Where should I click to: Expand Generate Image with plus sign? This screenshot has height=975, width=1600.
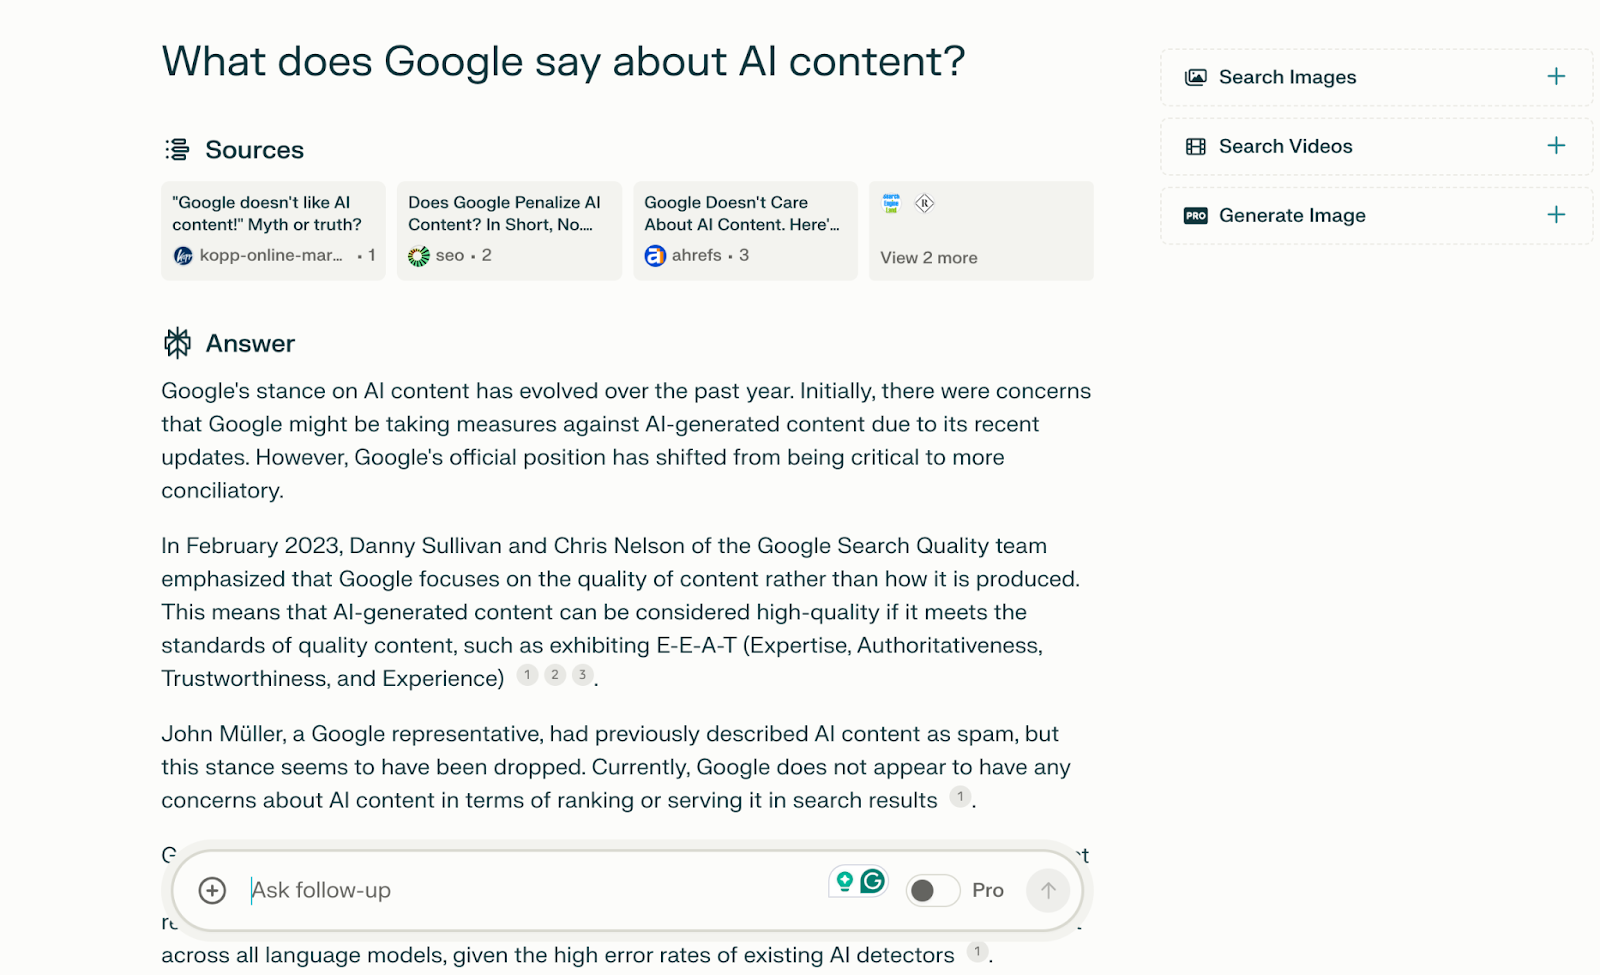coord(1556,215)
